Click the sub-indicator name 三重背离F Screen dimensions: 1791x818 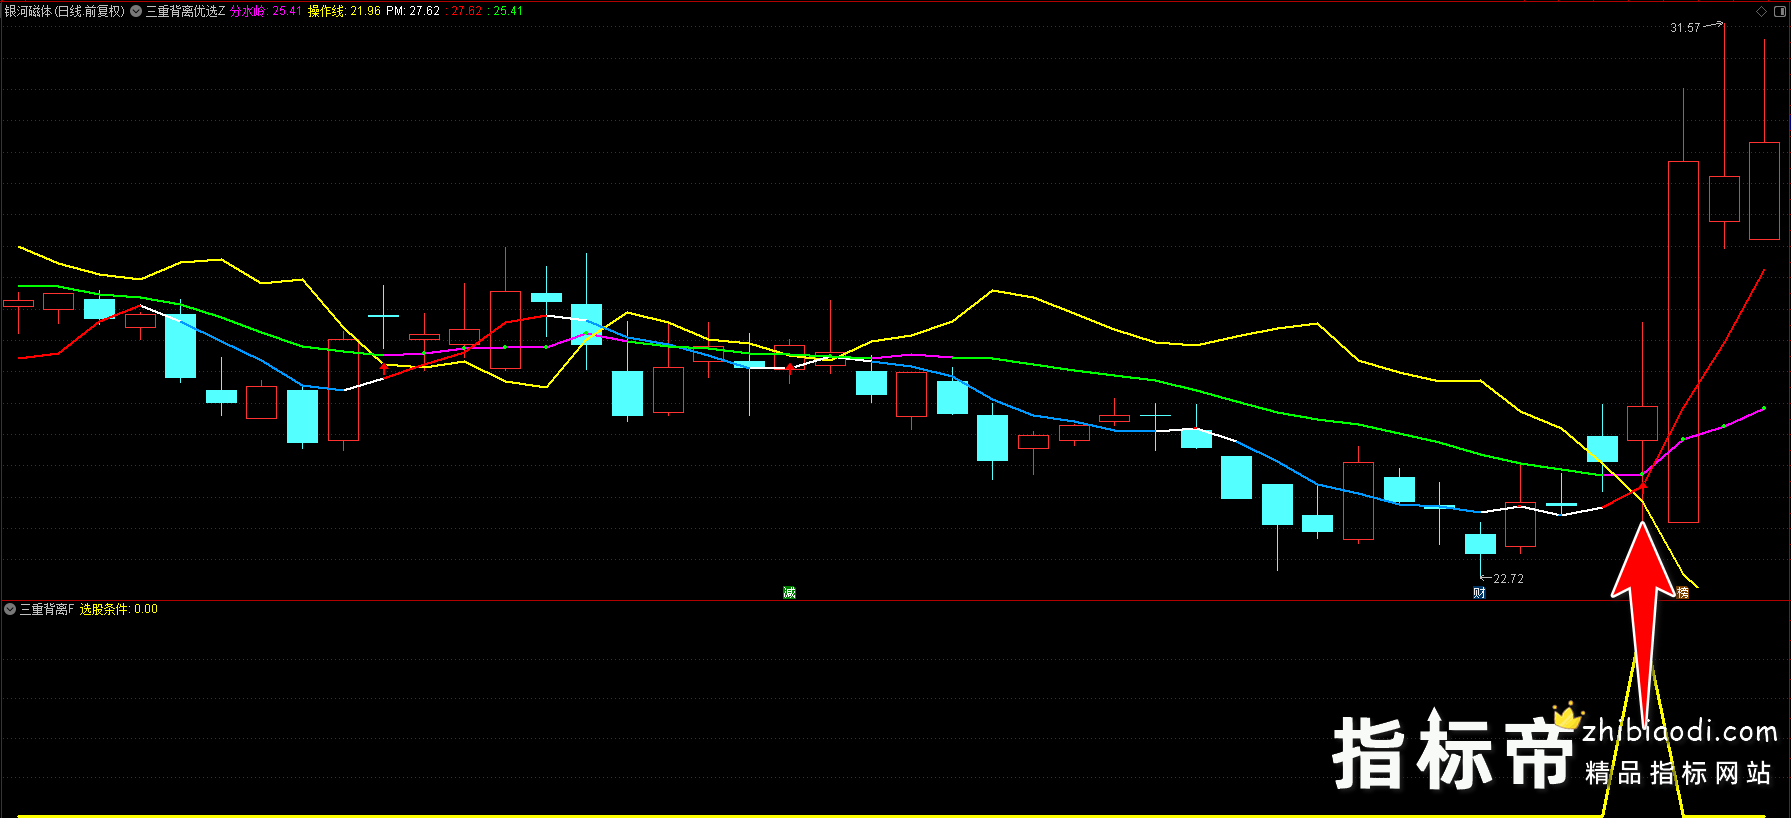point(47,609)
